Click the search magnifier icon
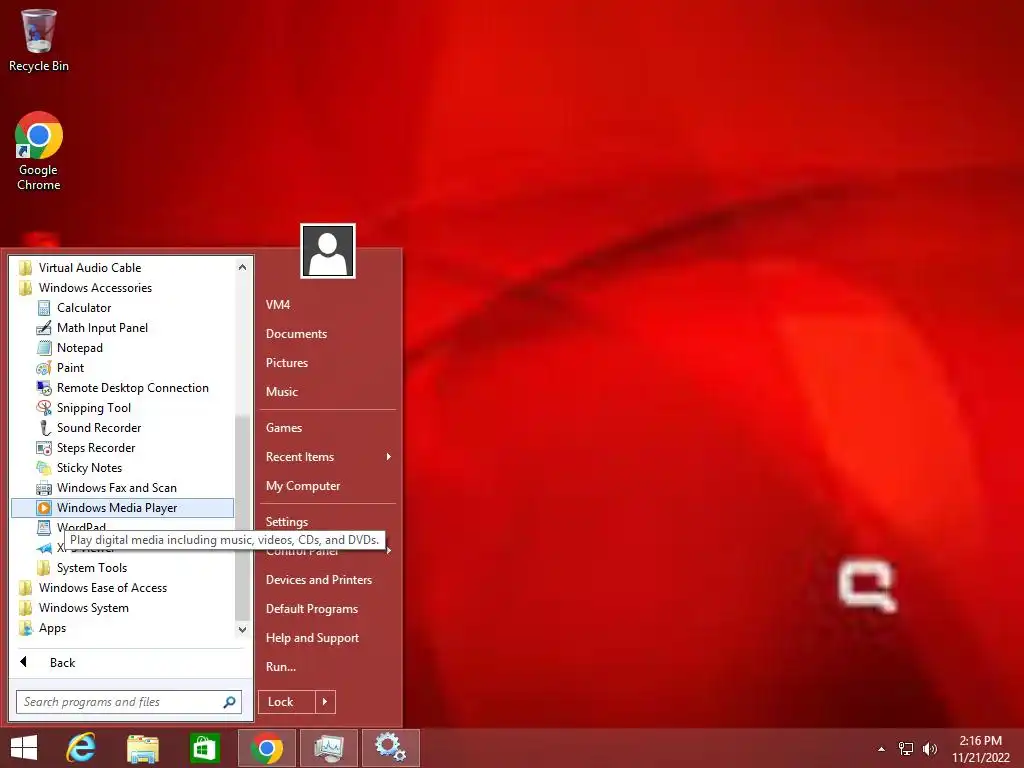1024x768 pixels. 229,702
